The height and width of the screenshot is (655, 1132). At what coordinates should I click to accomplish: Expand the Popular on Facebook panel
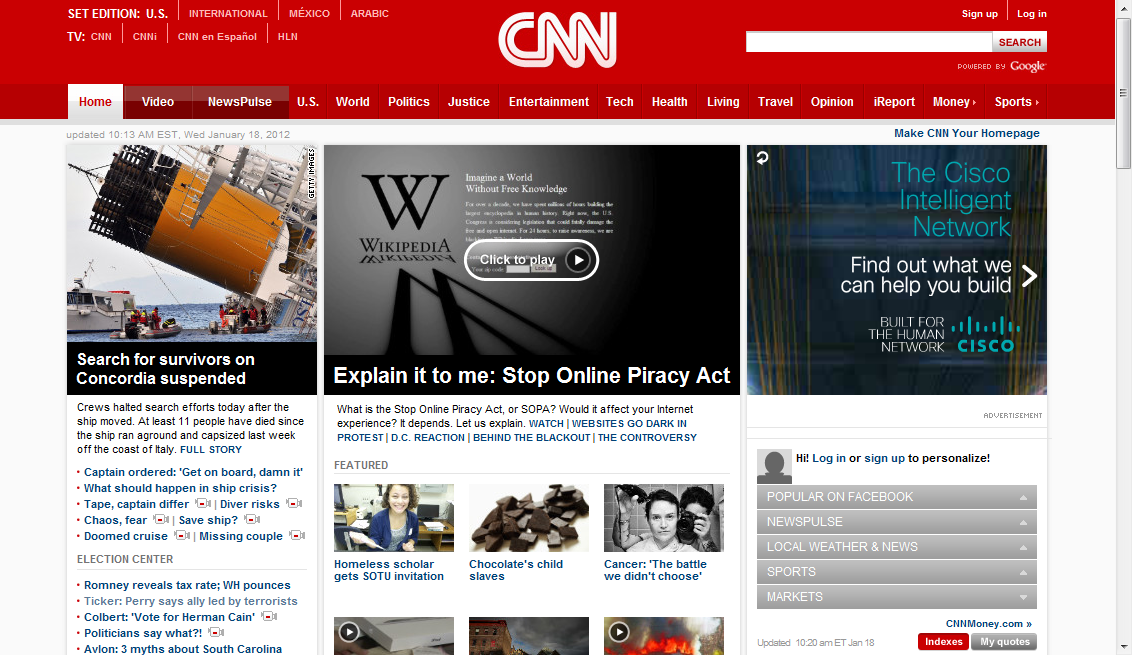click(897, 497)
